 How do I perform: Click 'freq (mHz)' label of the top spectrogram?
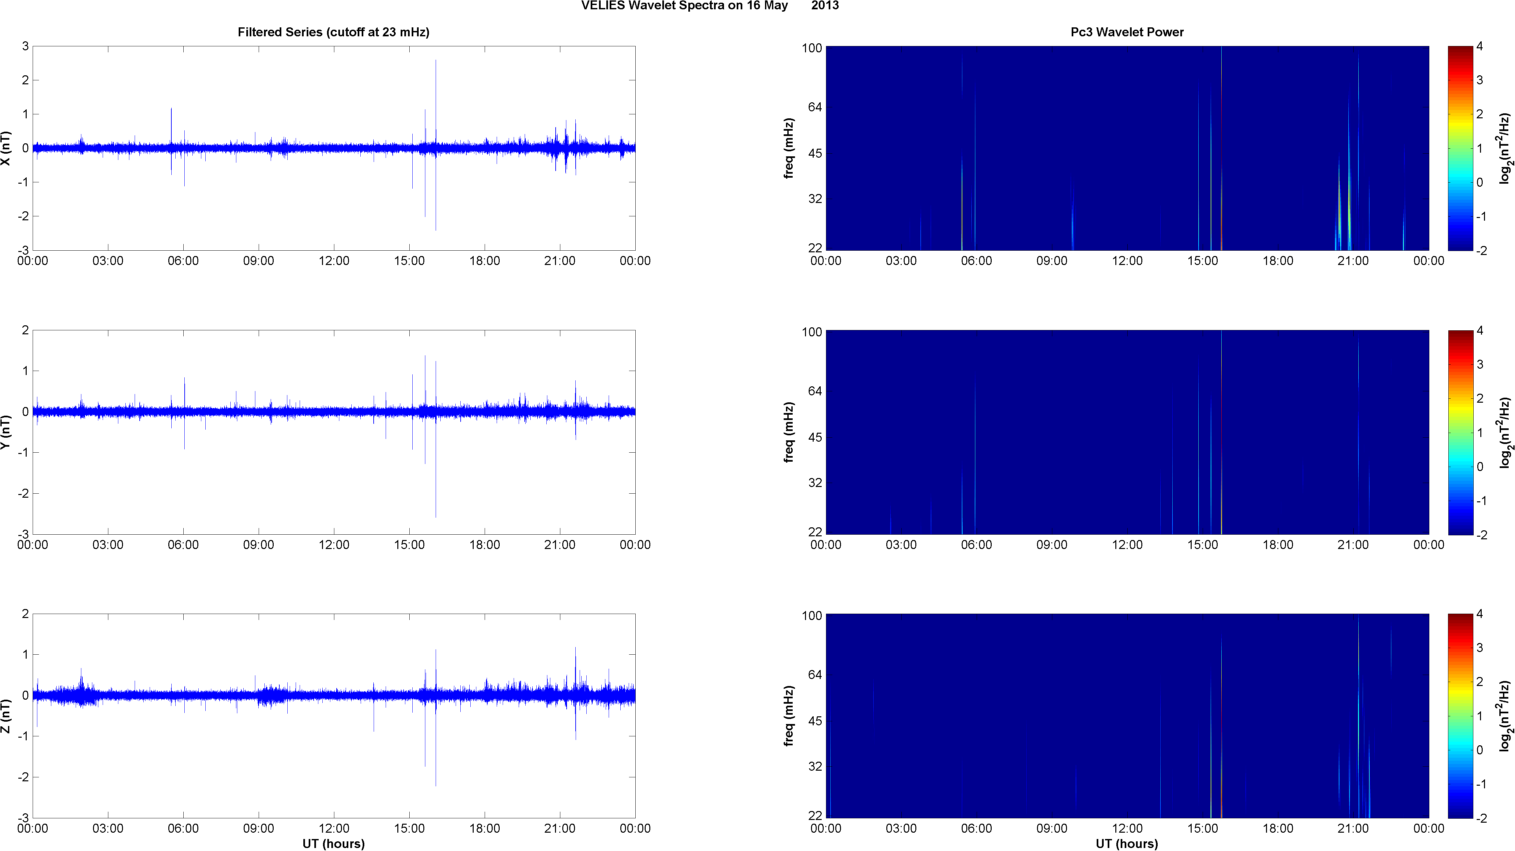(789, 148)
